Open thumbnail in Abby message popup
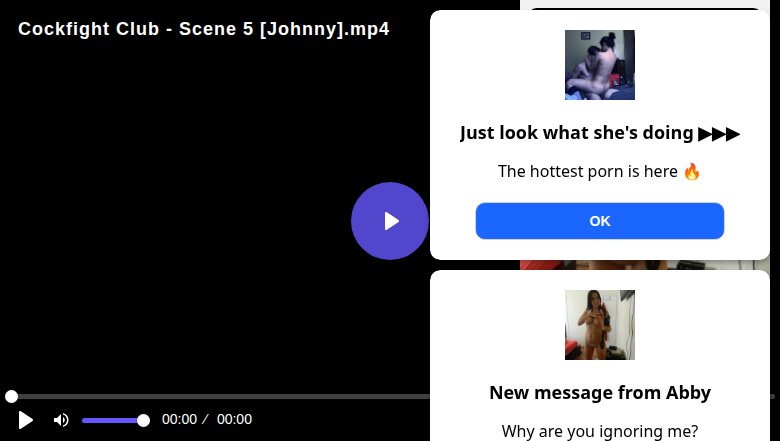Screen dimensions: 780x441 [x=599, y=325]
